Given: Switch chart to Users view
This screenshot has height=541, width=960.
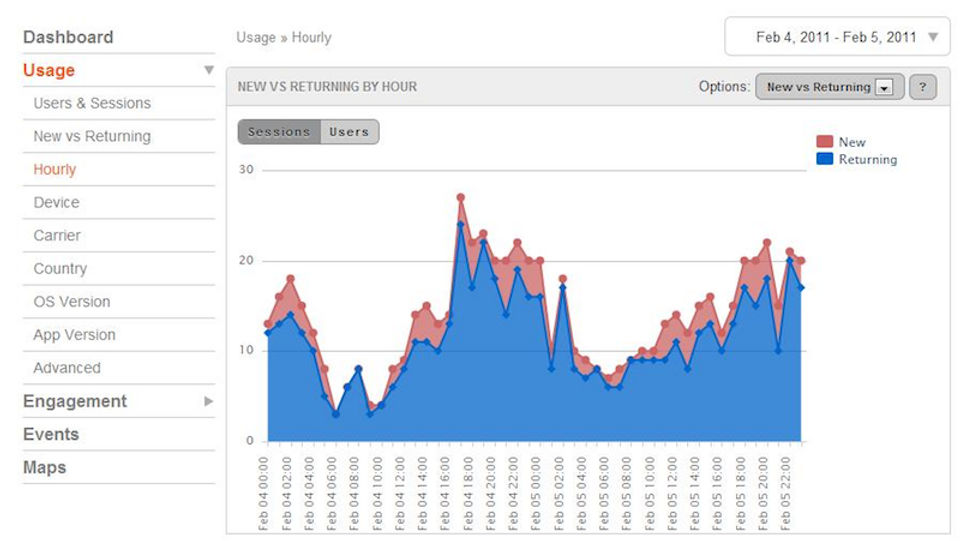Looking at the screenshot, I should point(350,132).
